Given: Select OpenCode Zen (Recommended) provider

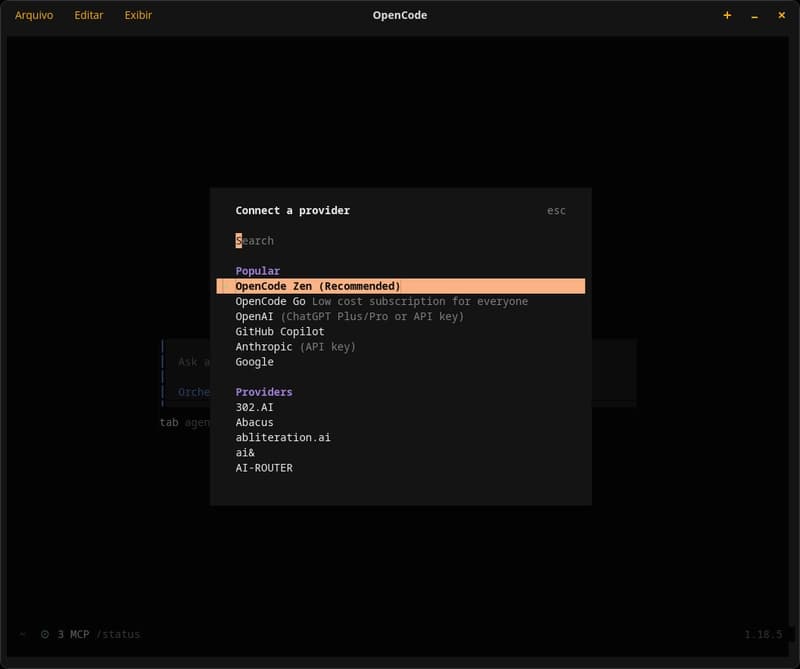Looking at the screenshot, I should point(401,286).
